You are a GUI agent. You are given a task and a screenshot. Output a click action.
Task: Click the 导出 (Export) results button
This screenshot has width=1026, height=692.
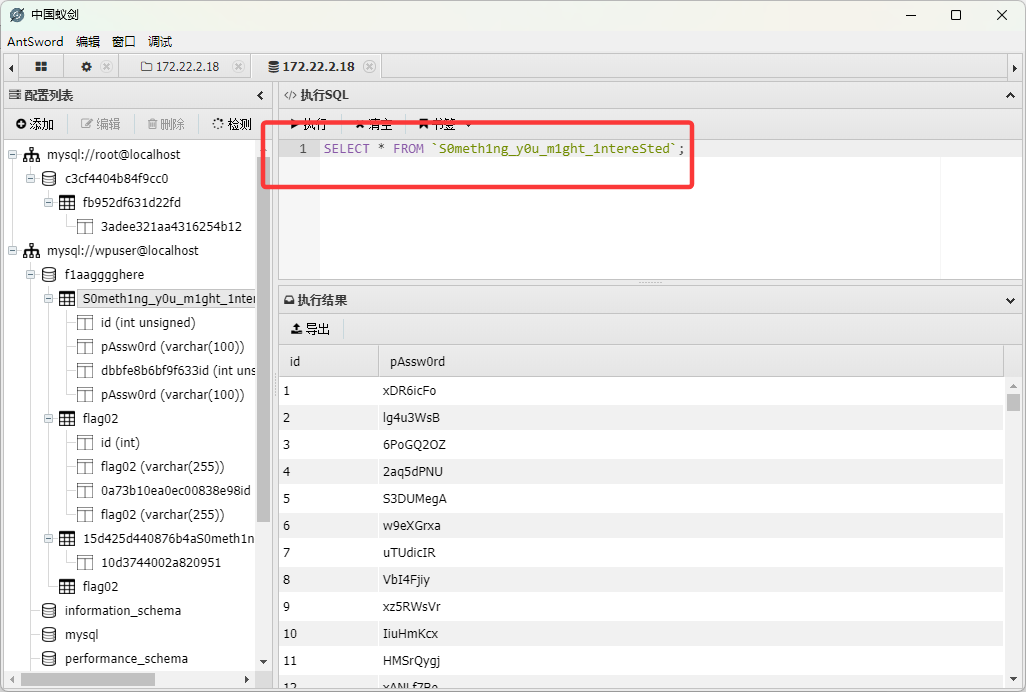[x=310, y=328]
